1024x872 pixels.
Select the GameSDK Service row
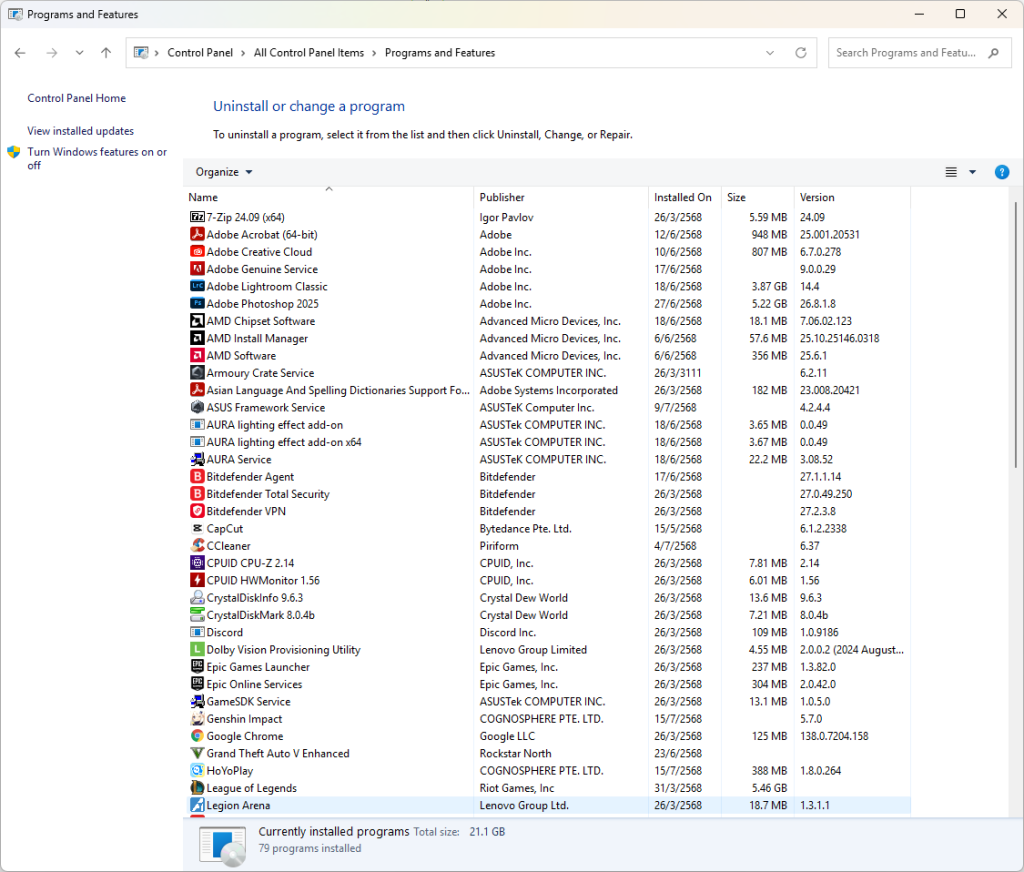tap(547, 702)
